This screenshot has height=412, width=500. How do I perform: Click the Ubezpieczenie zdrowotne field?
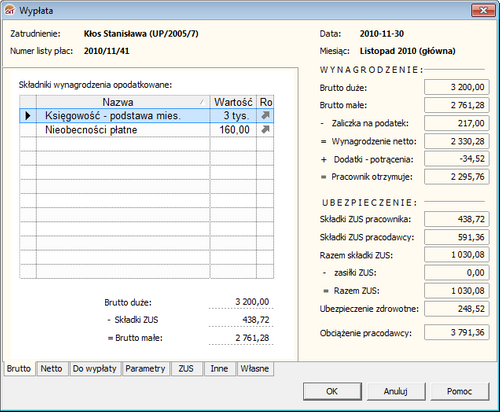[x=457, y=309]
